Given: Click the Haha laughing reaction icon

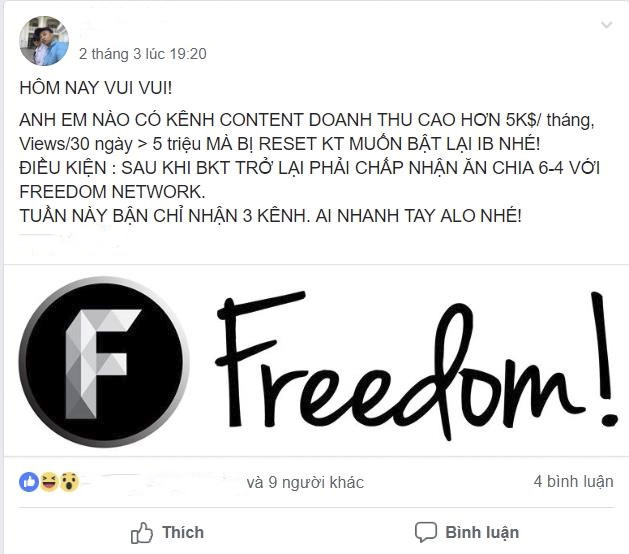Looking at the screenshot, I should 49,482.
